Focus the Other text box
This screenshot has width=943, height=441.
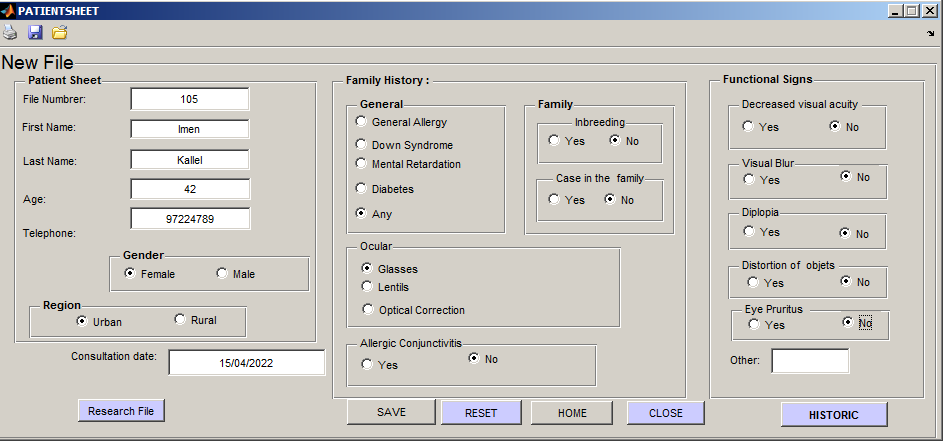click(x=809, y=361)
